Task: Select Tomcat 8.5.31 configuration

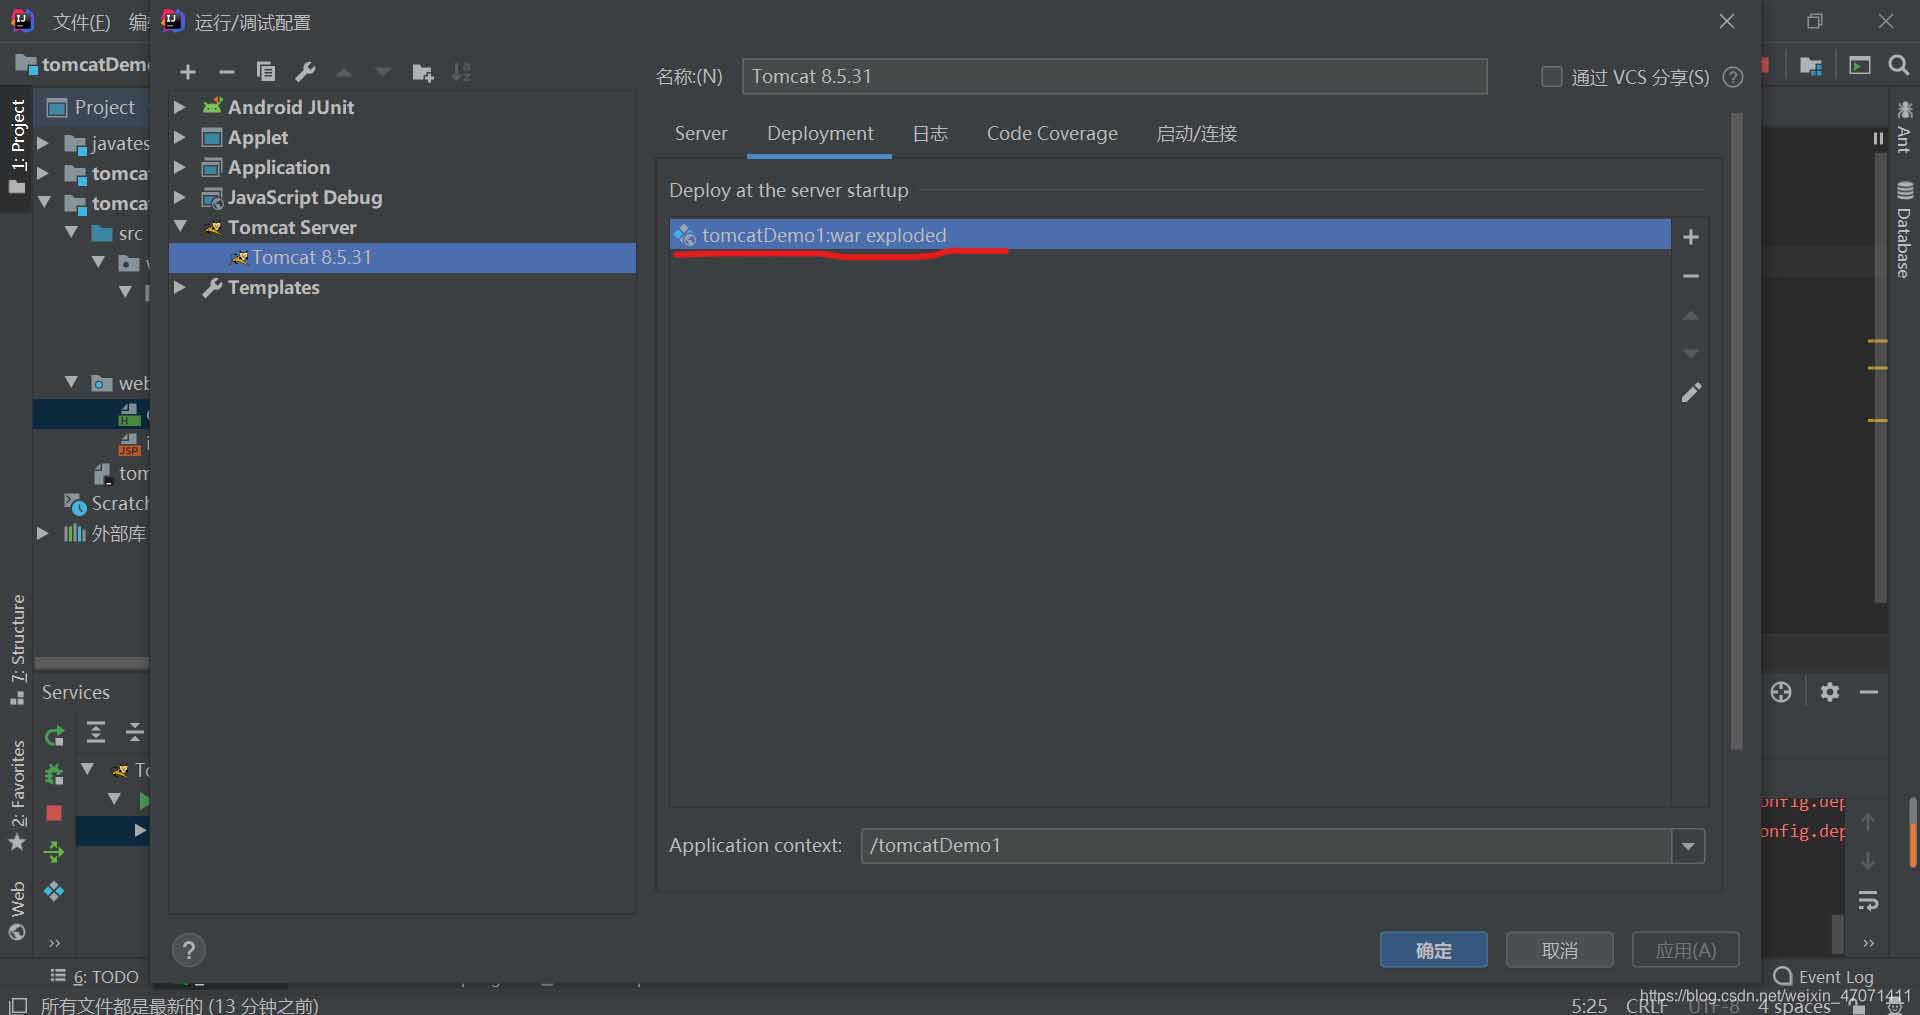Action: pos(402,257)
